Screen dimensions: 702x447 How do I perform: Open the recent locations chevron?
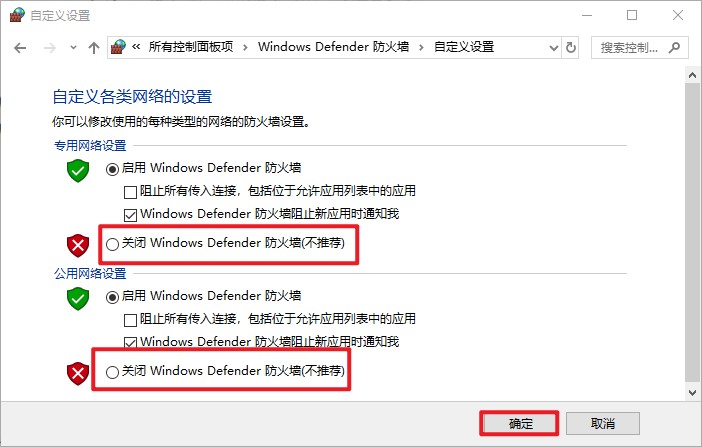73,47
